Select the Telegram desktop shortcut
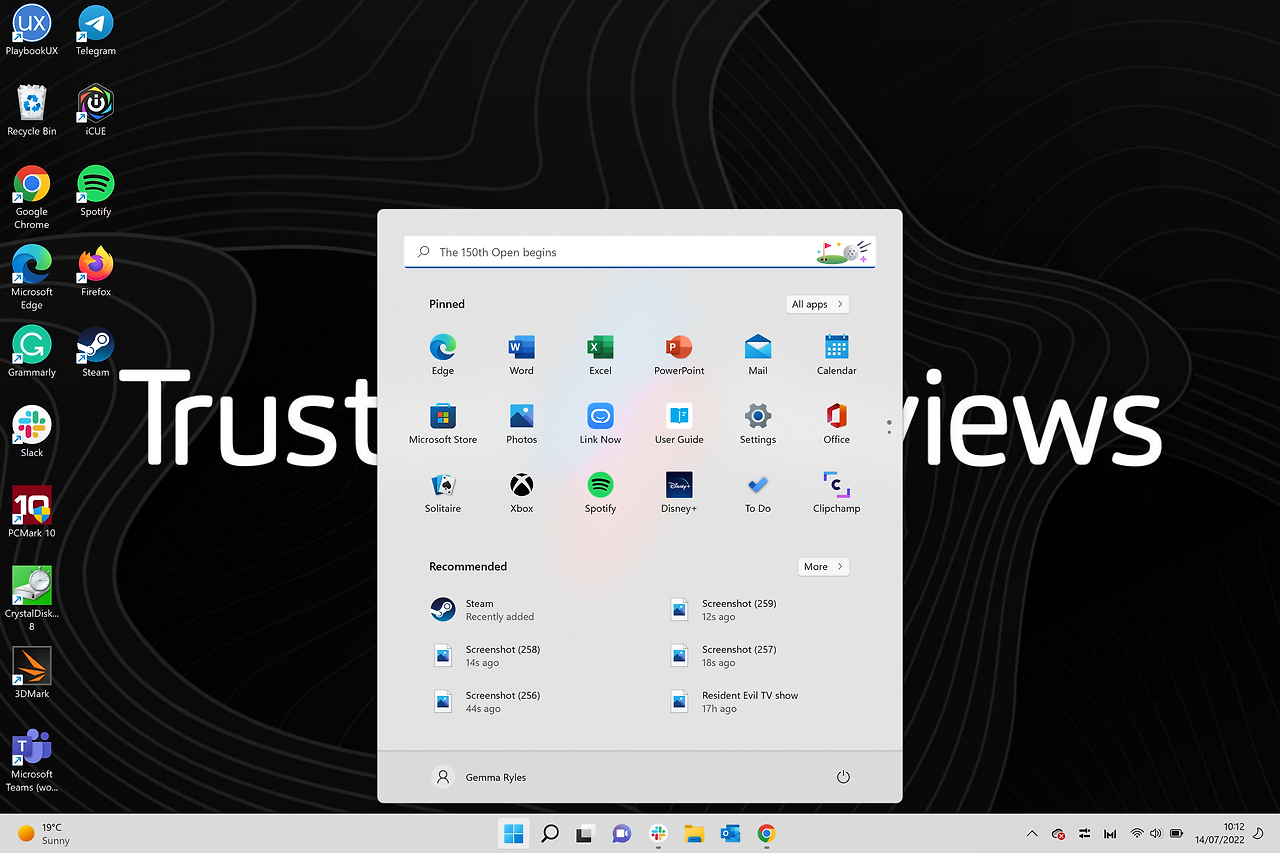This screenshot has height=853, width=1280. (x=96, y=28)
